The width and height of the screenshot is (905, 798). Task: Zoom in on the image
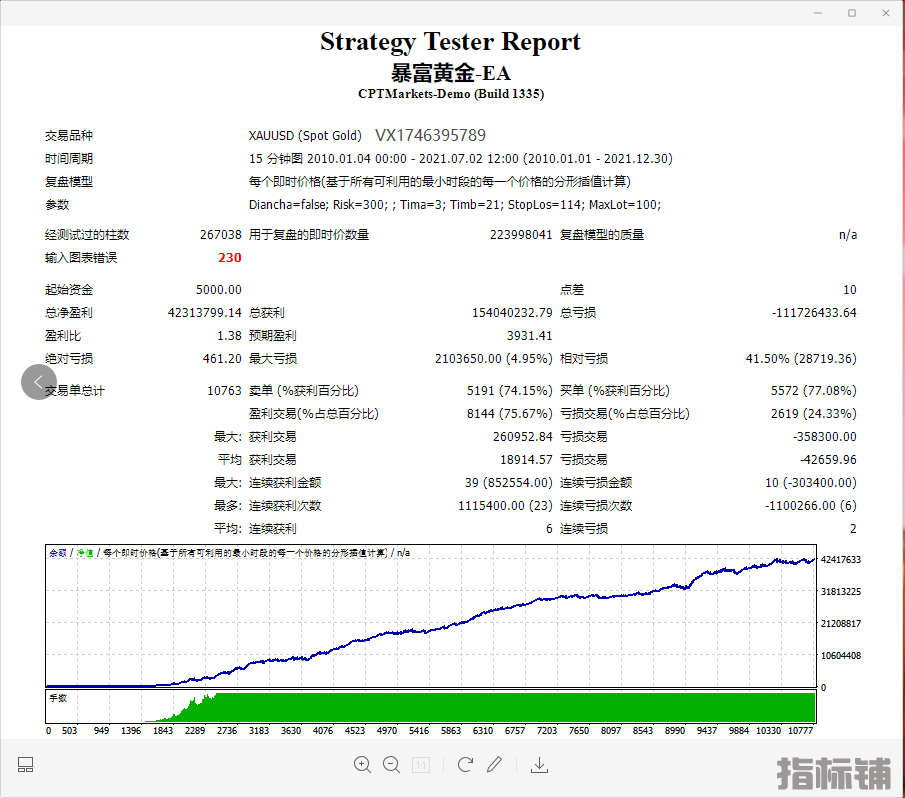tap(362, 765)
